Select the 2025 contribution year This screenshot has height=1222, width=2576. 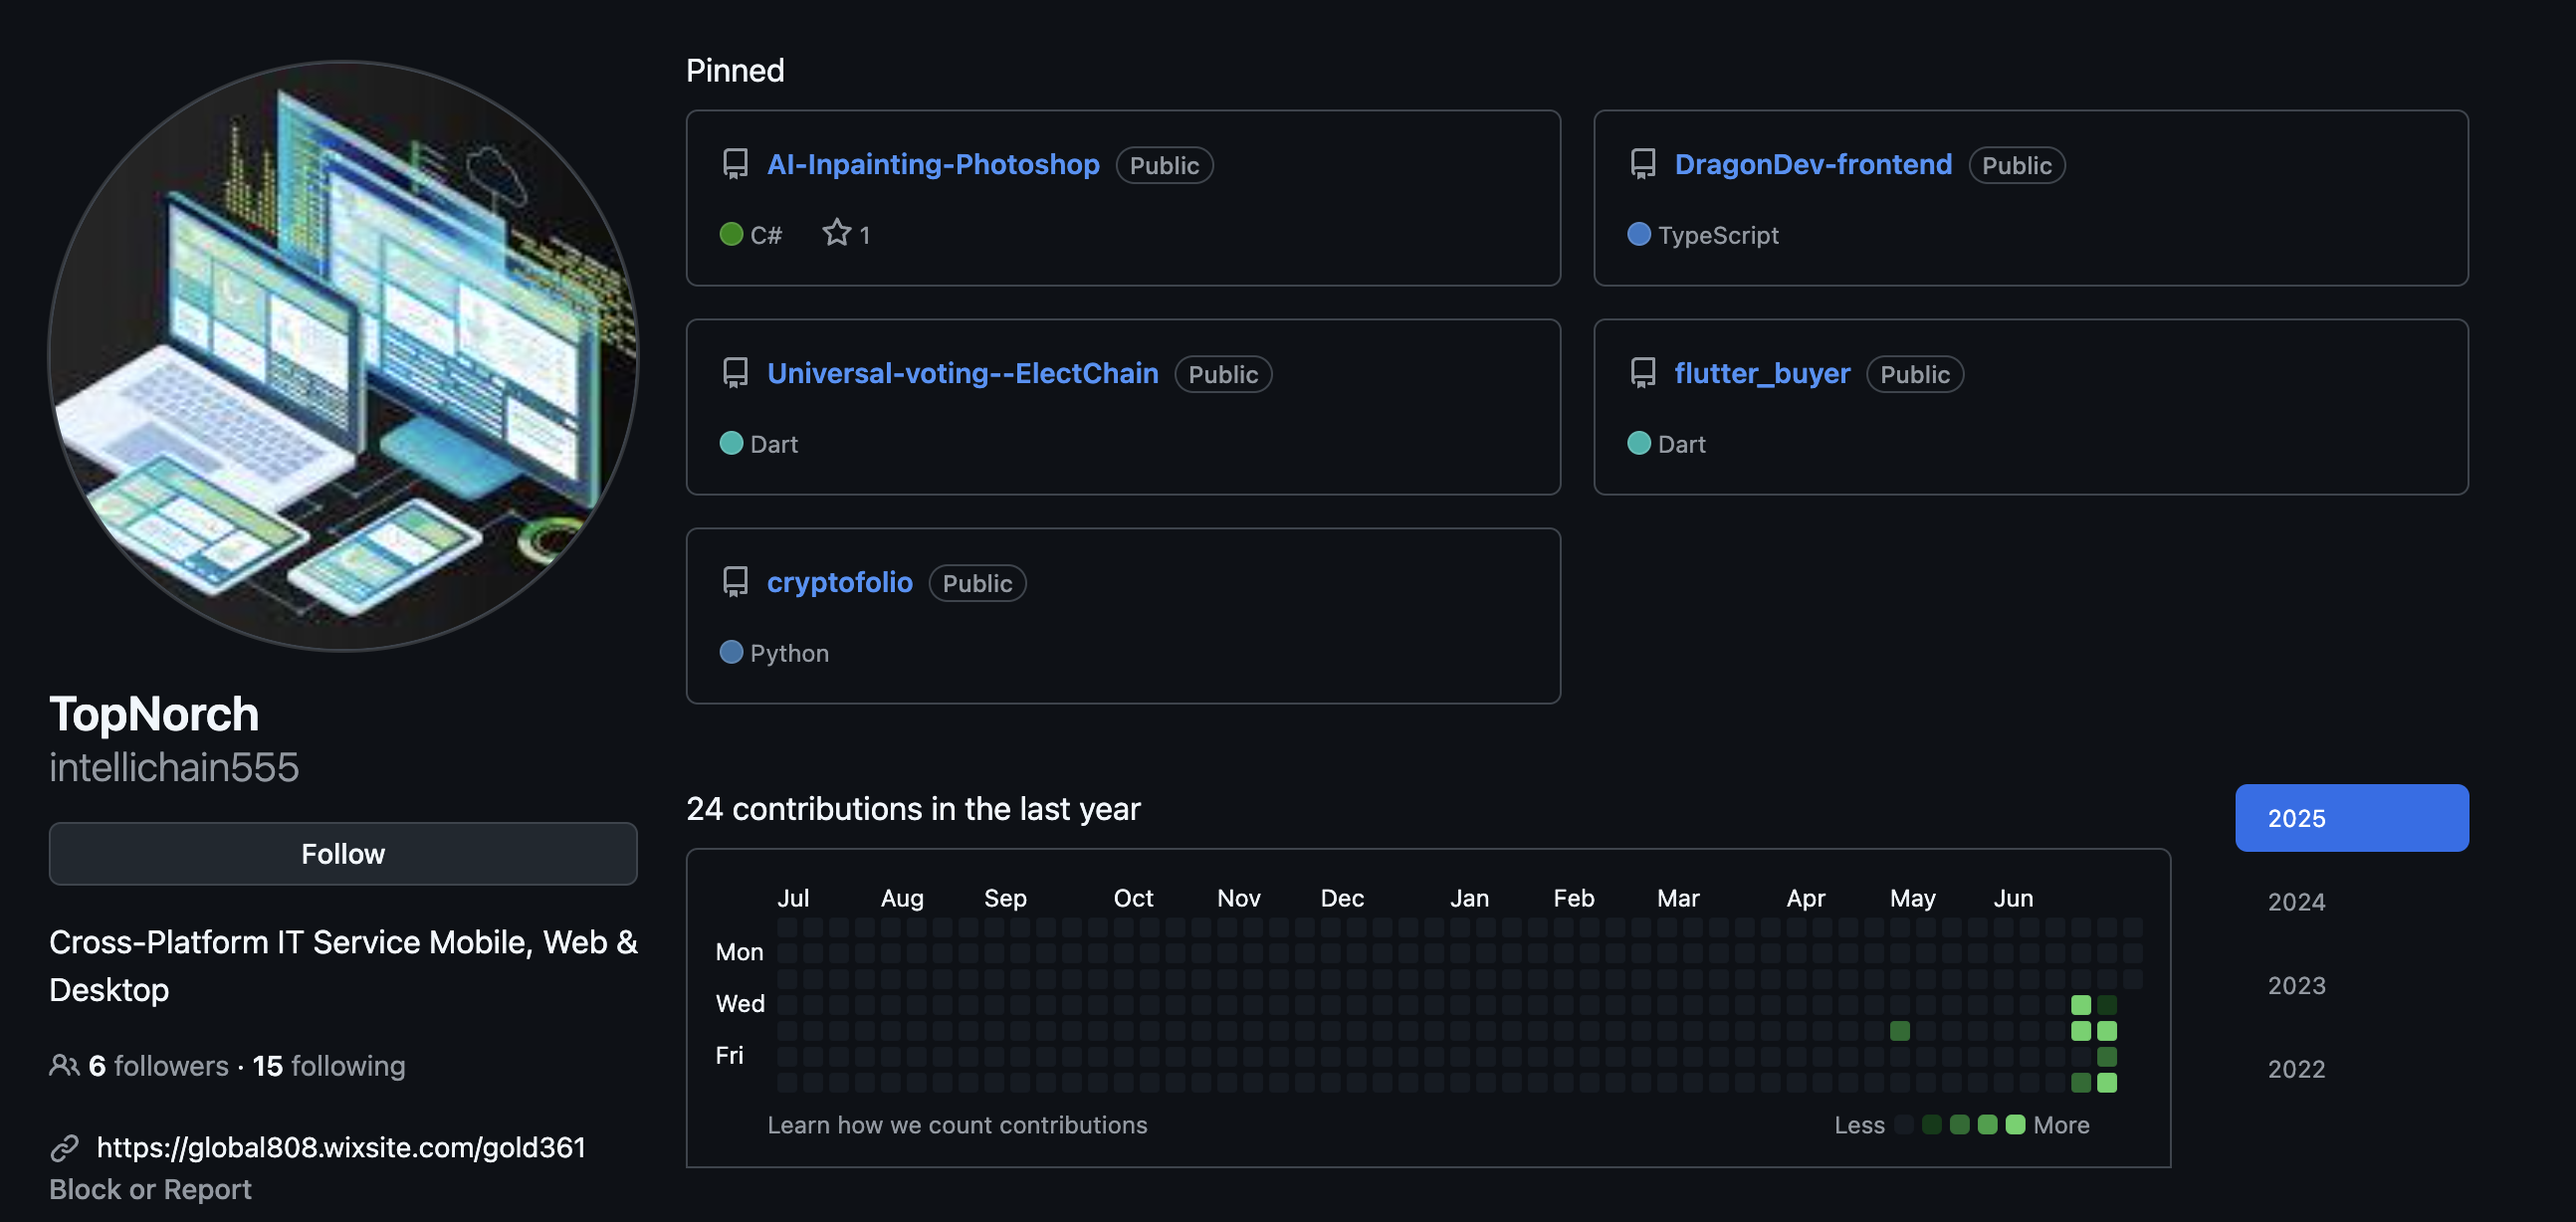click(2350, 818)
